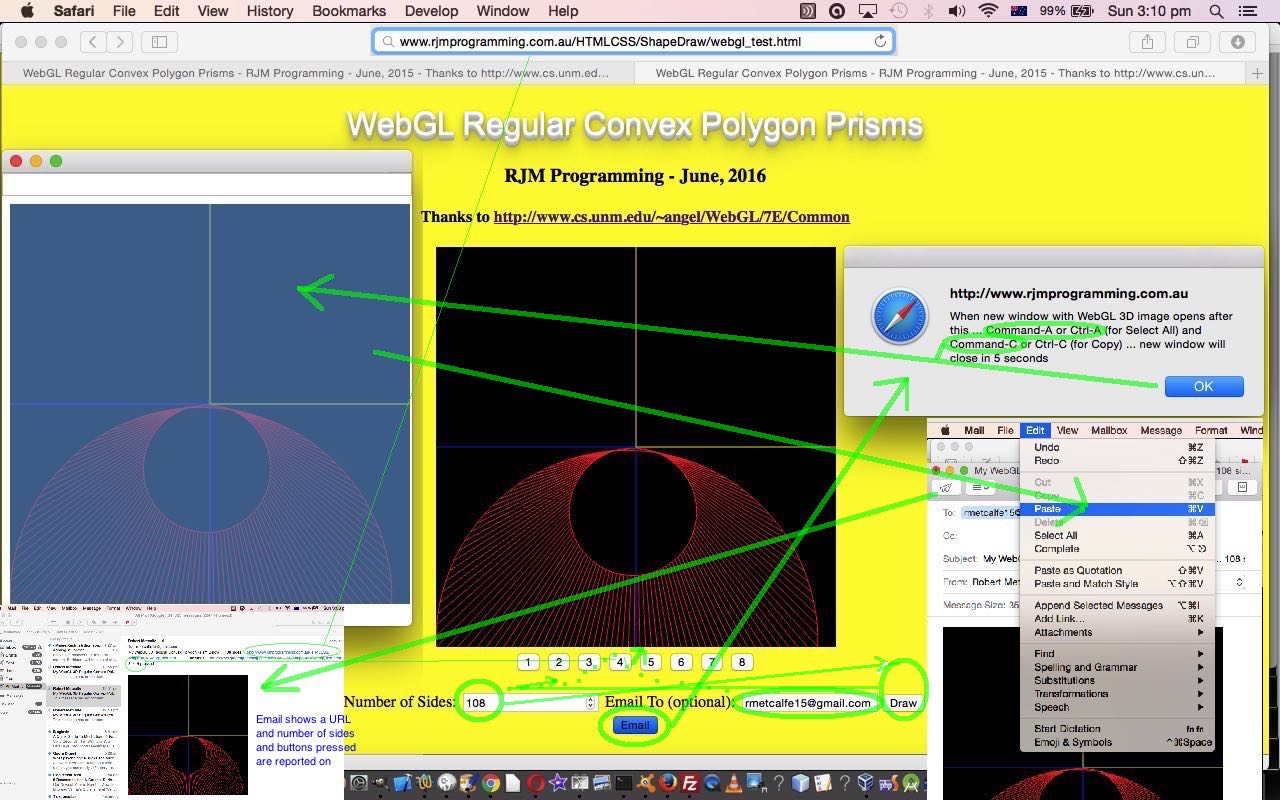Click the Number of Sides stepper arrows
Screen dimensions: 1280x800
pyautogui.click(x=590, y=703)
